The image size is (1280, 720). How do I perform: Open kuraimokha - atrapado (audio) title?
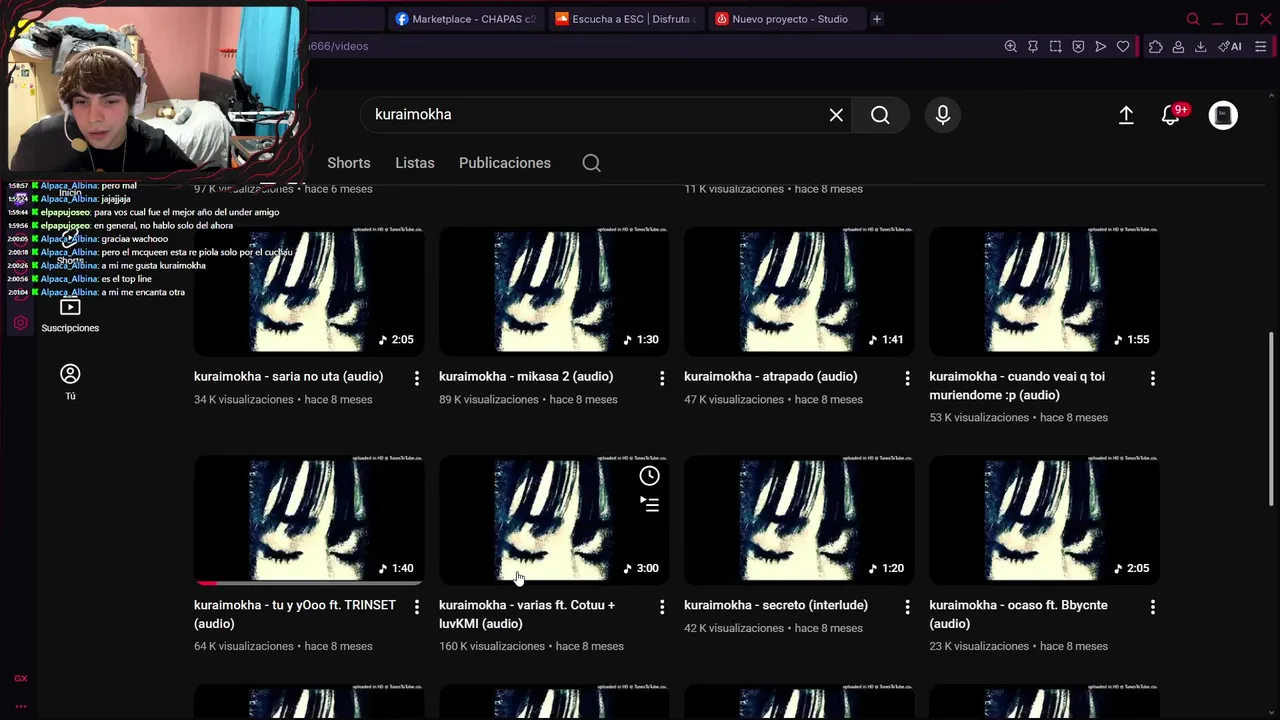click(771, 377)
